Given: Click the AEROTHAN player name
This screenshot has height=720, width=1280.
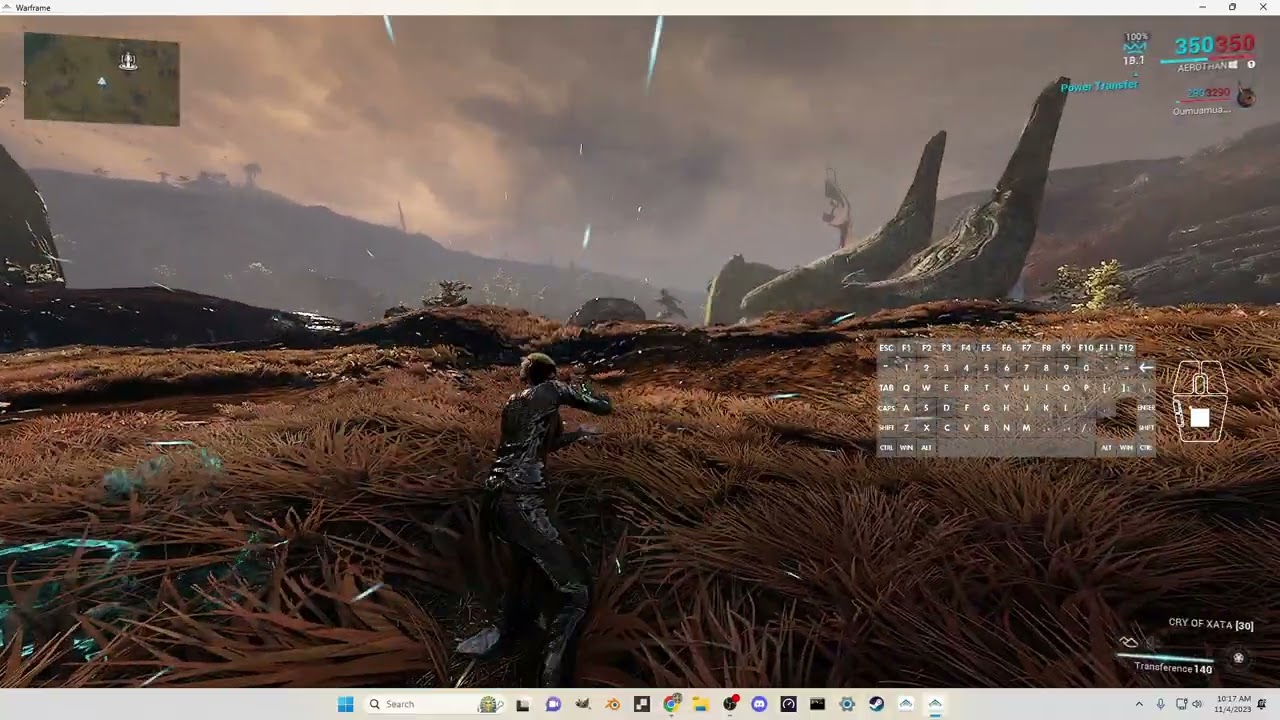Looking at the screenshot, I should tap(1202, 67).
